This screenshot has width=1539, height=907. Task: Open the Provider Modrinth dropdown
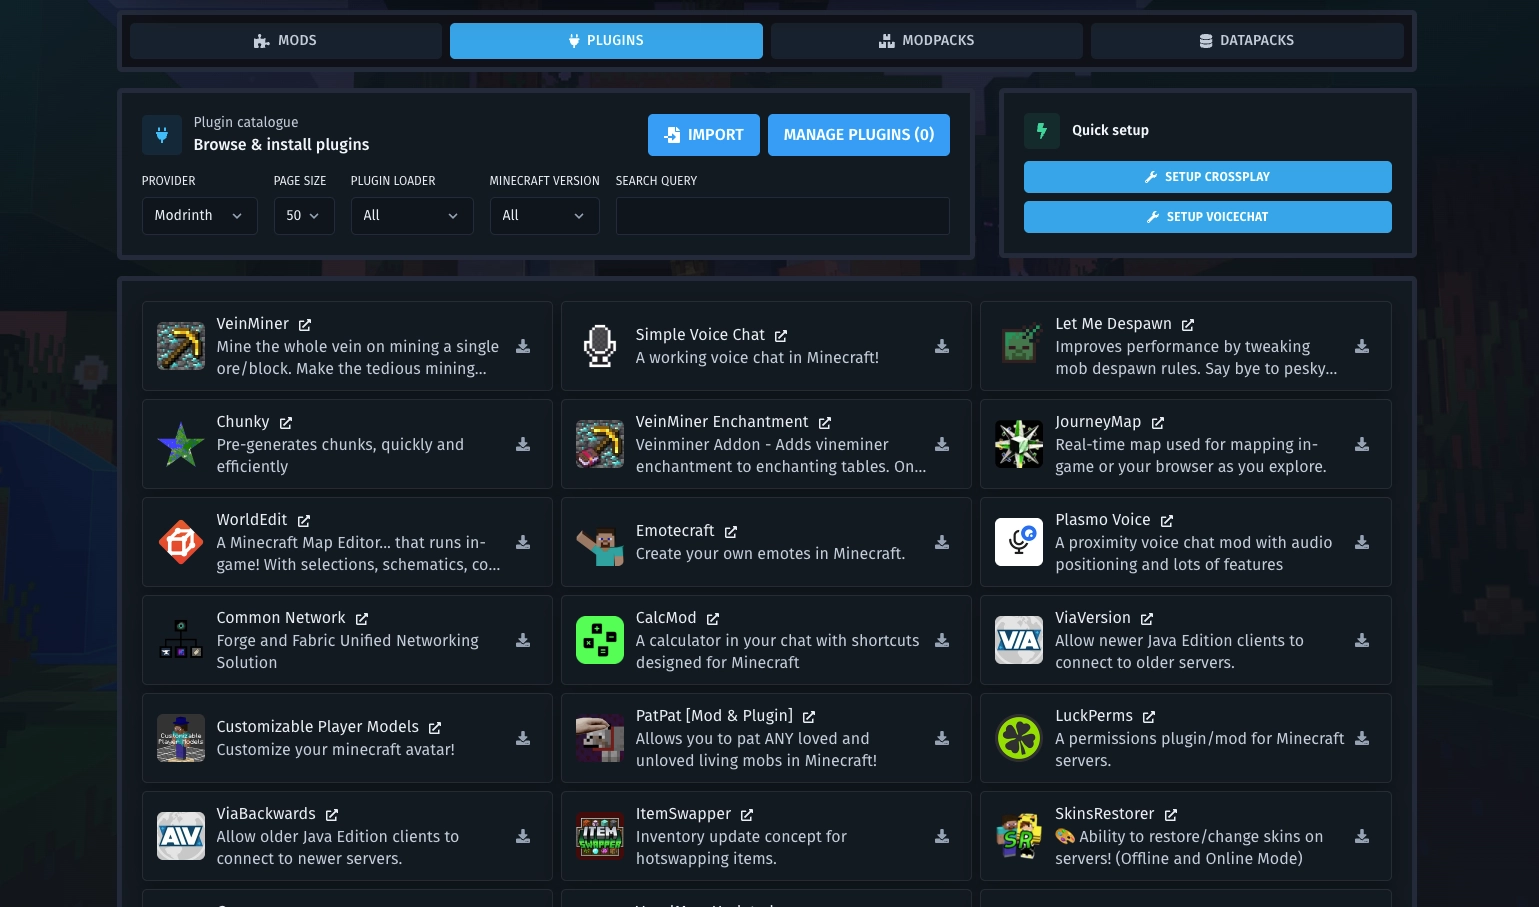click(x=199, y=216)
